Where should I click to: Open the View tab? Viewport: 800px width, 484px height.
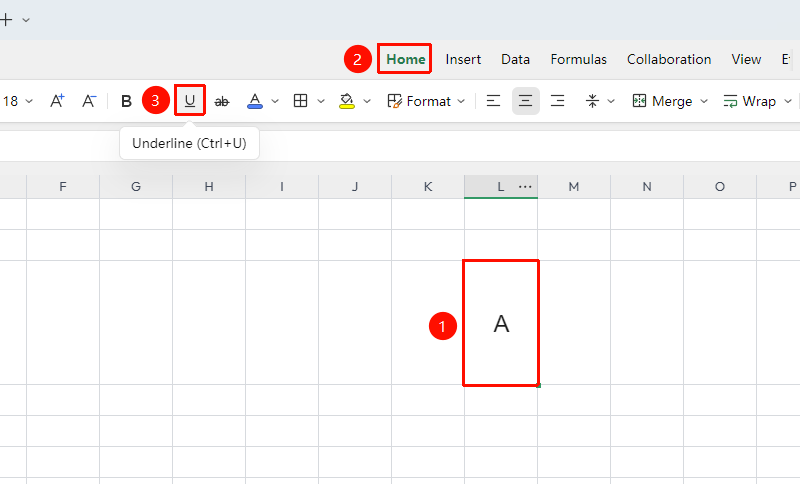pos(746,59)
